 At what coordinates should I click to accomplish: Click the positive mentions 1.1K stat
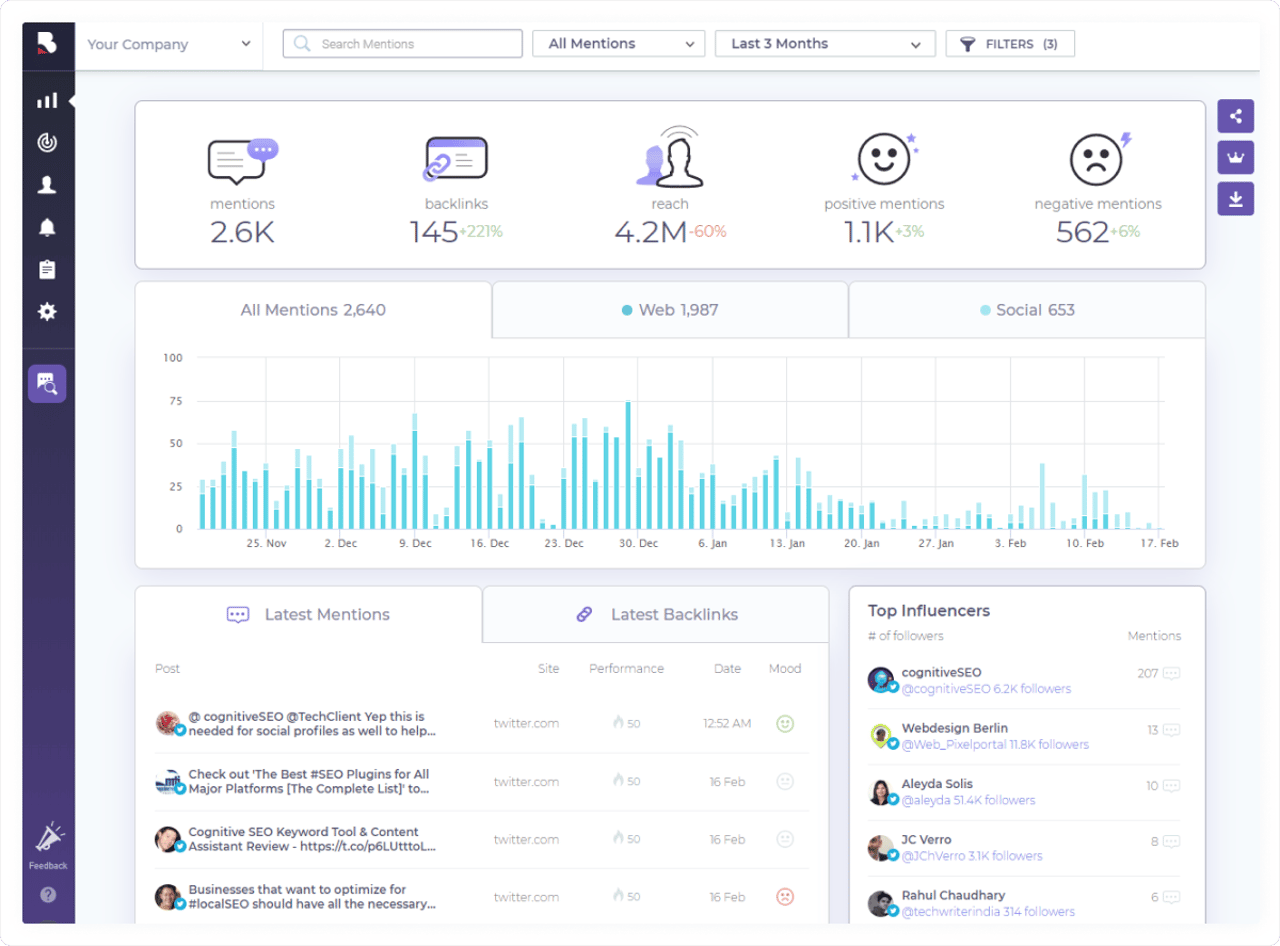tap(884, 190)
